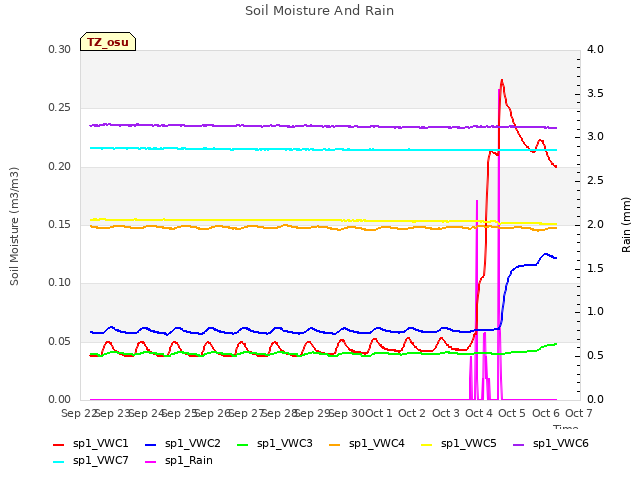The height and width of the screenshot is (480, 640).
Task: Click the orange sp1_VWC4 legend swatch
Action: (335, 445)
